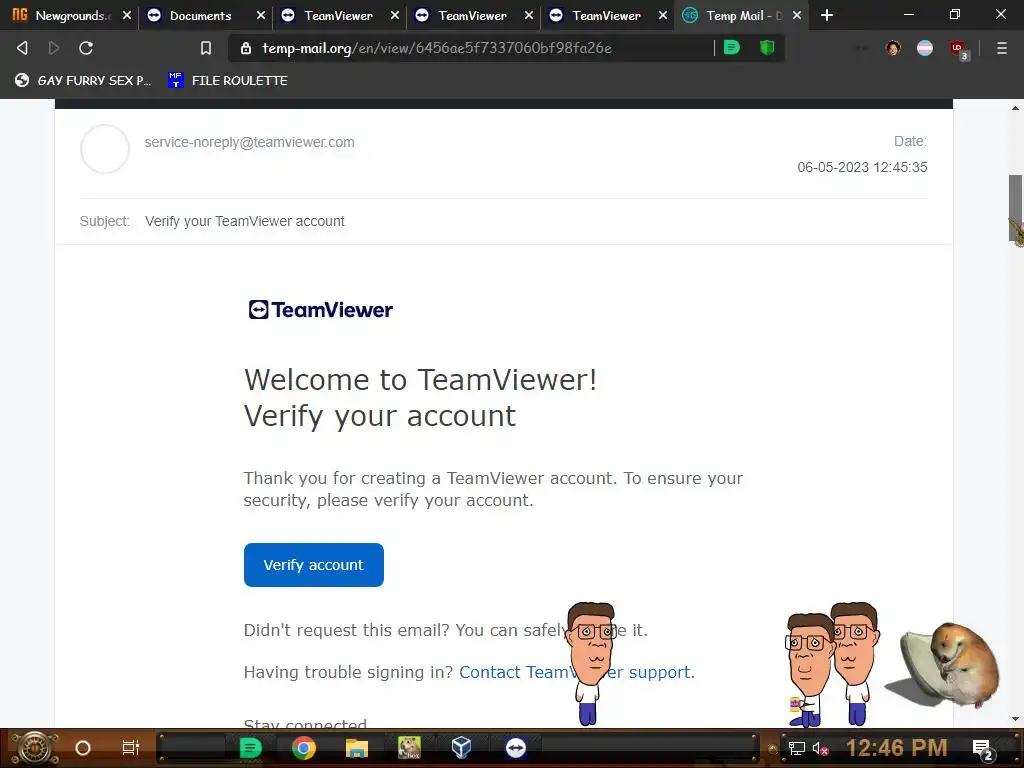Viewport: 1024px width, 768px height.
Task: Click the site lock icon in the address bar
Action: (x=246, y=48)
